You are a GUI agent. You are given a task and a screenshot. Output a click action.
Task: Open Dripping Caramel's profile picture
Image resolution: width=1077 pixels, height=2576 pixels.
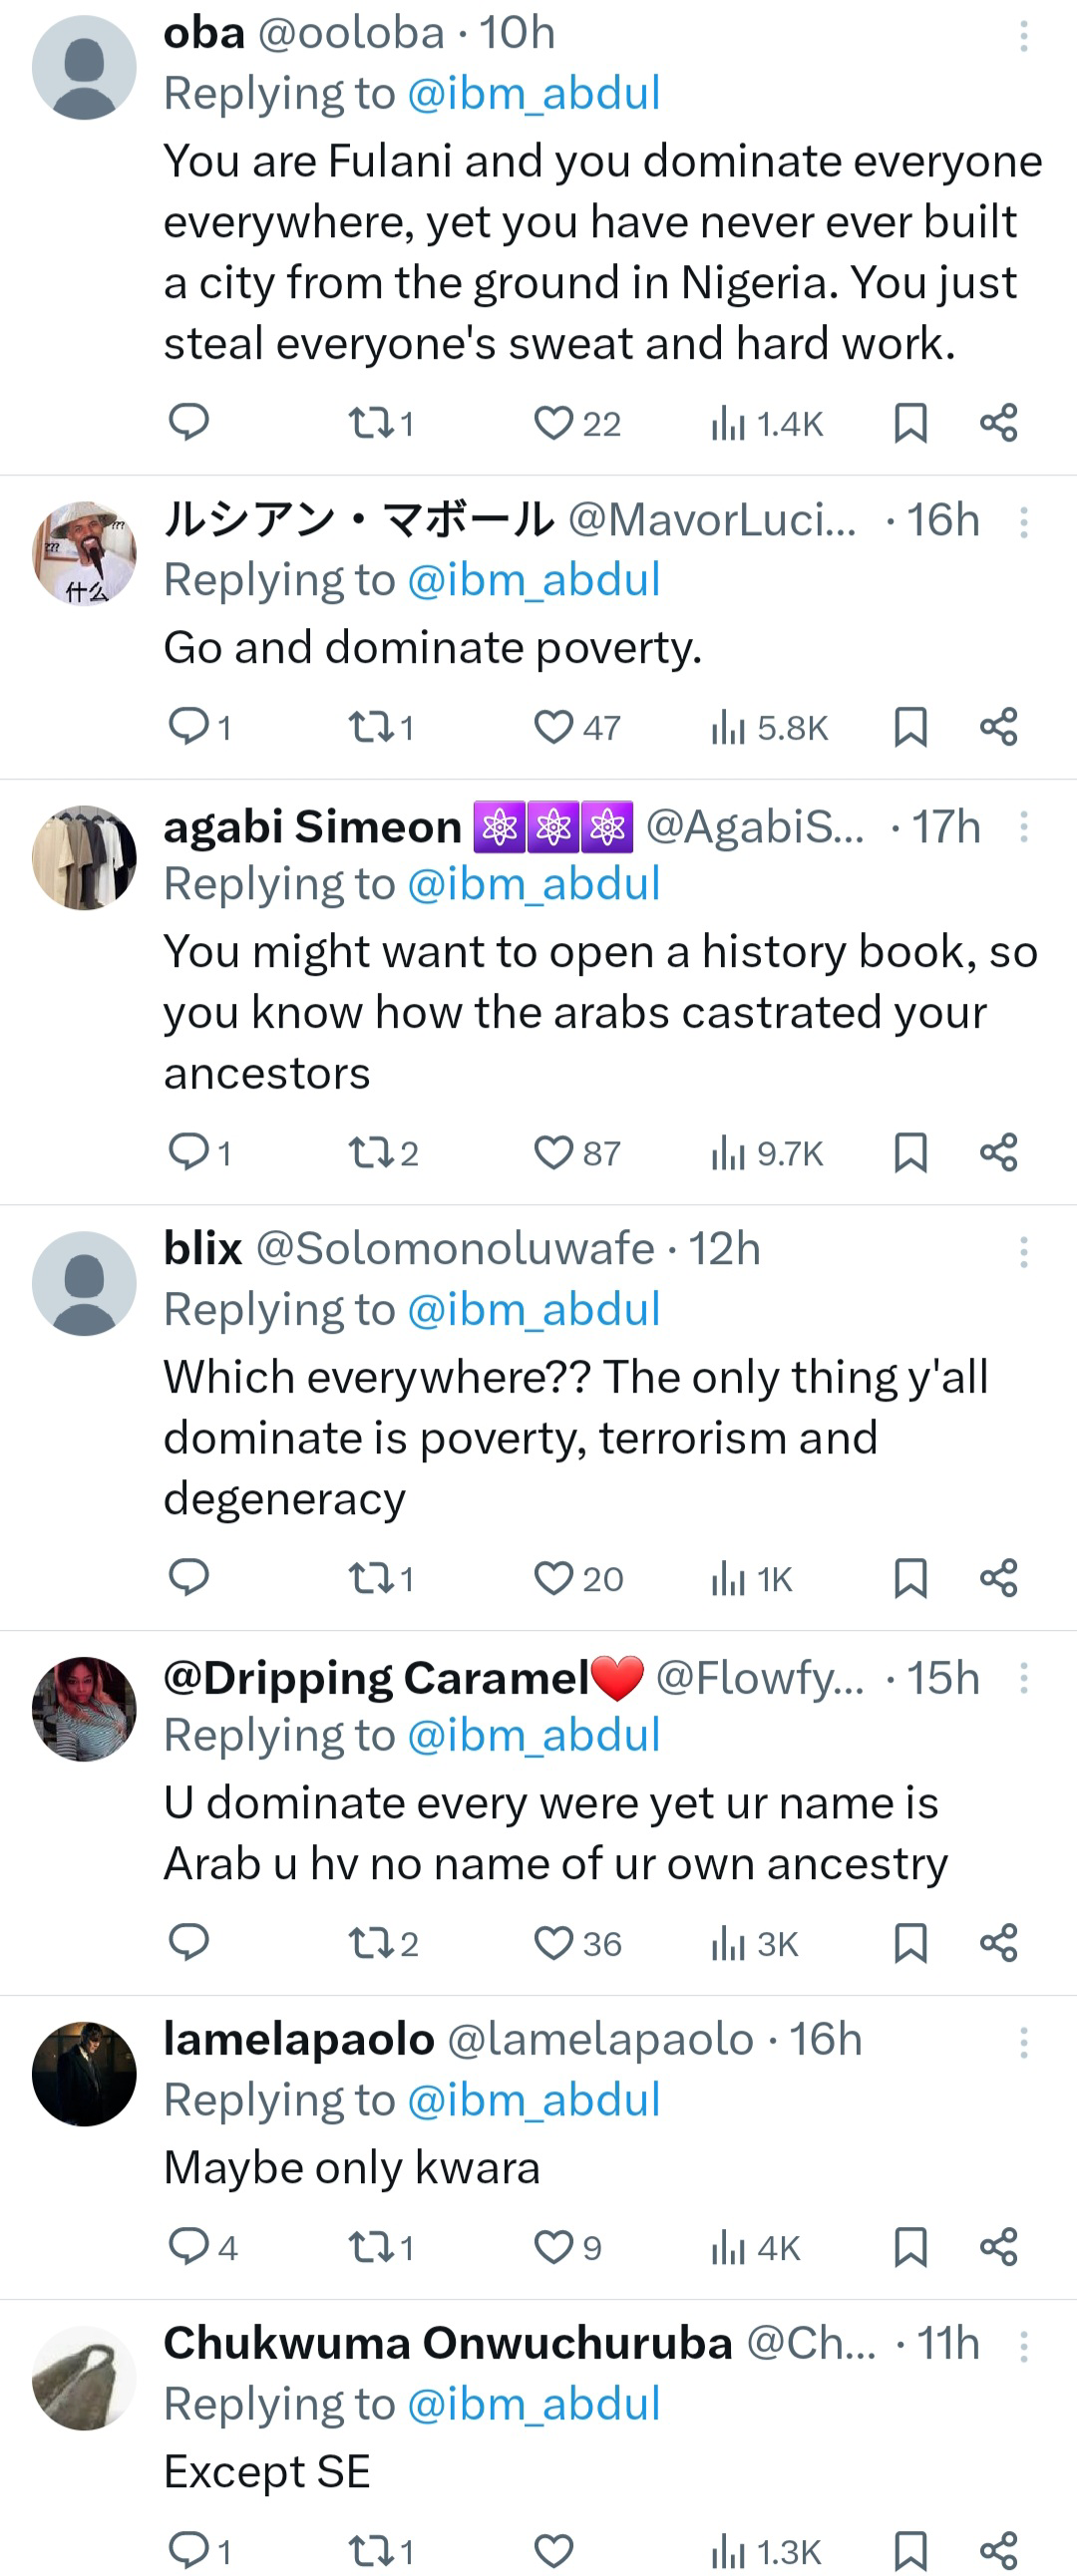(x=84, y=1709)
